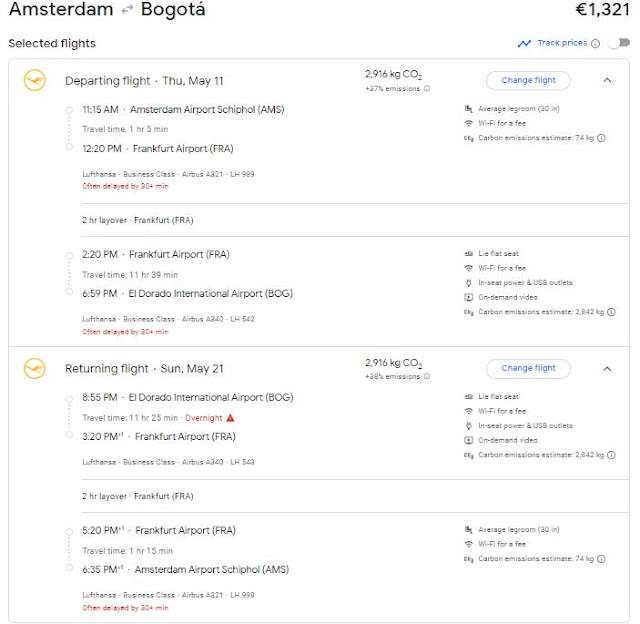Image resolution: width=640 pixels, height=624 pixels.
Task: Click the +38% emissions info icon
Action: click(427, 377)
